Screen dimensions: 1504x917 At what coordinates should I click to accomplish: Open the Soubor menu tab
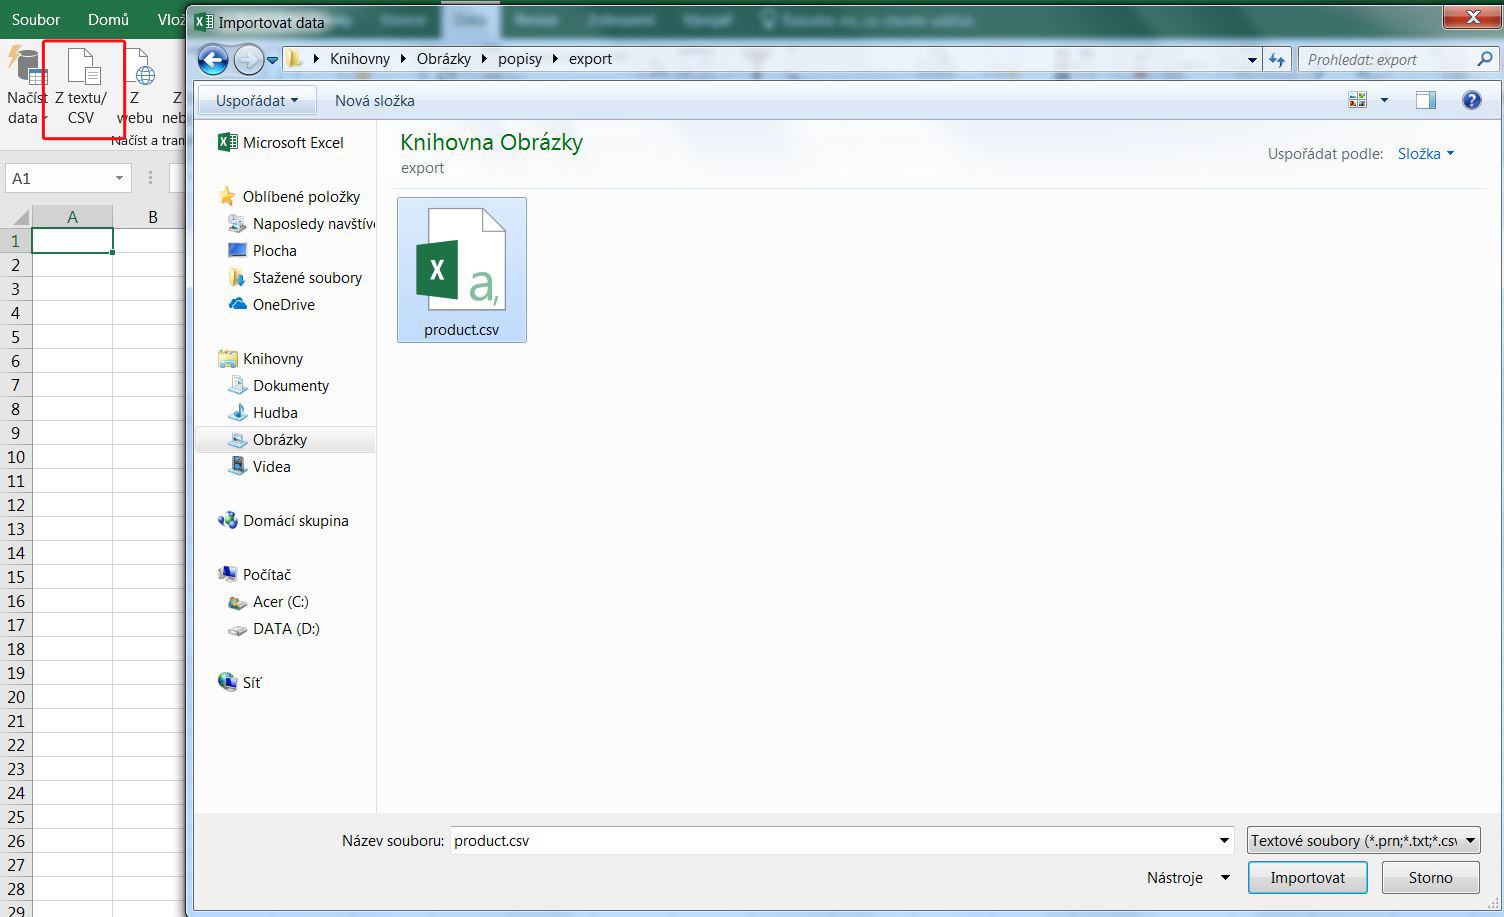pyautogui.click(x=36, y=19)
